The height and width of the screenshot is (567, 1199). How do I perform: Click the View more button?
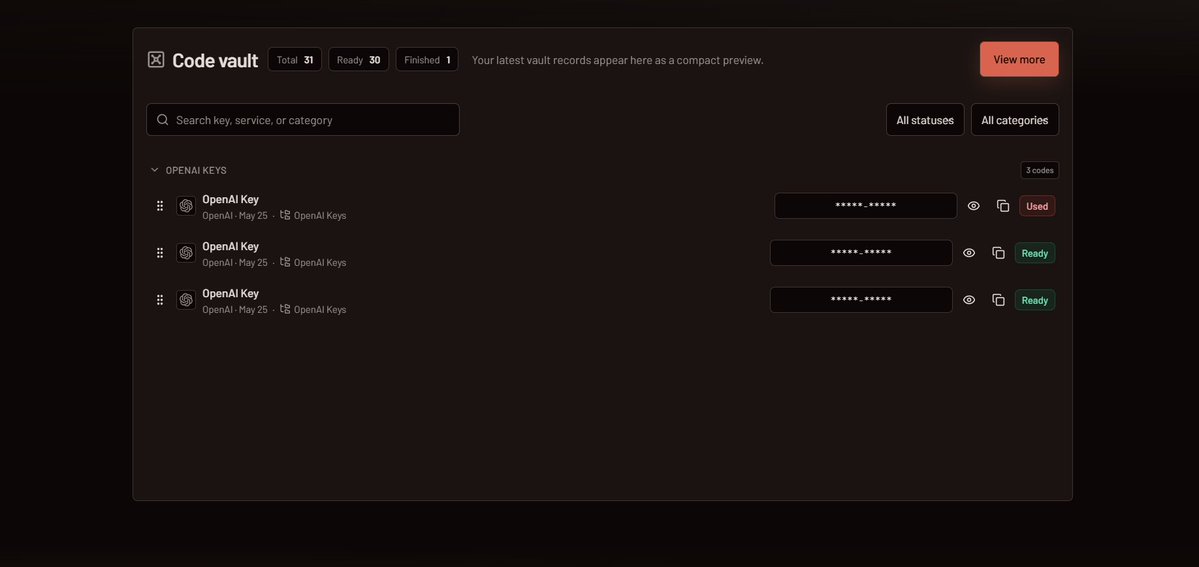[1019, 59]
